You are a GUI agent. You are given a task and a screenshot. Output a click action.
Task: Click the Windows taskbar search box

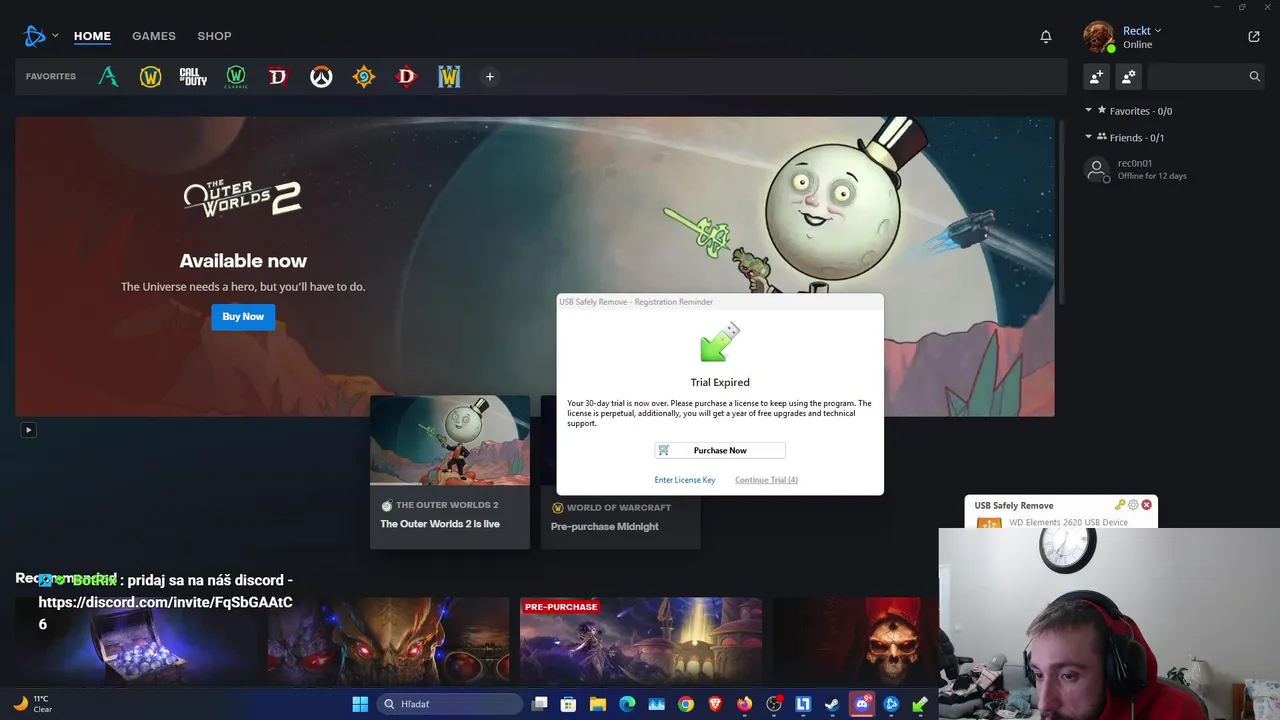click(450, 704)
